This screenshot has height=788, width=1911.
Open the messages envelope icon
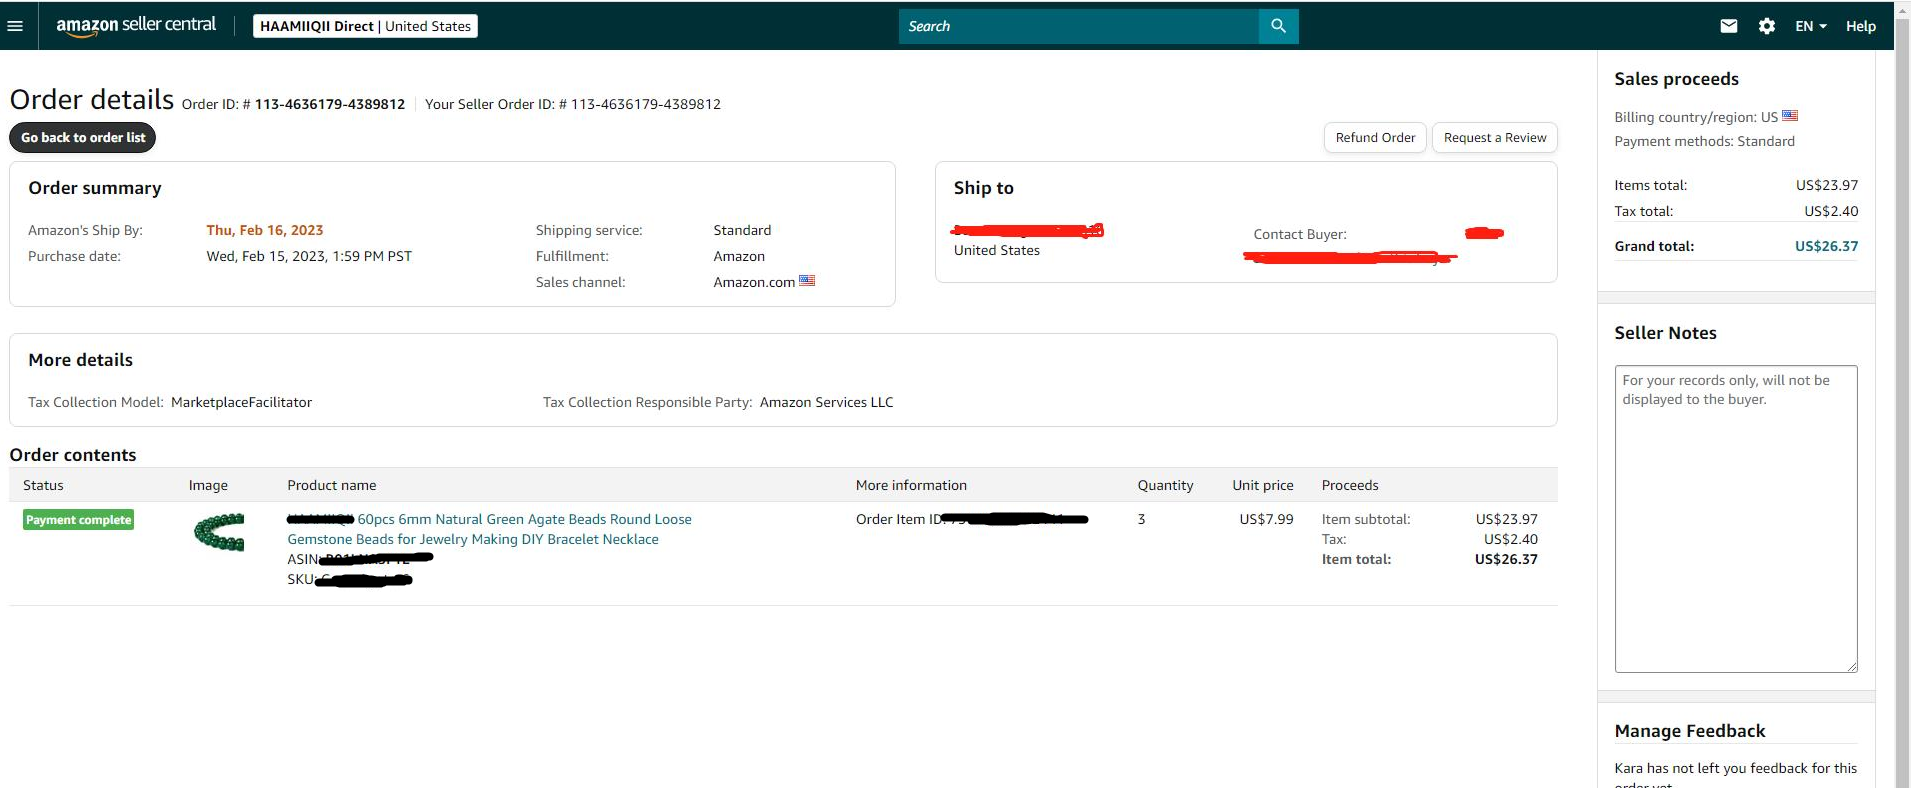coord(1729,26)
